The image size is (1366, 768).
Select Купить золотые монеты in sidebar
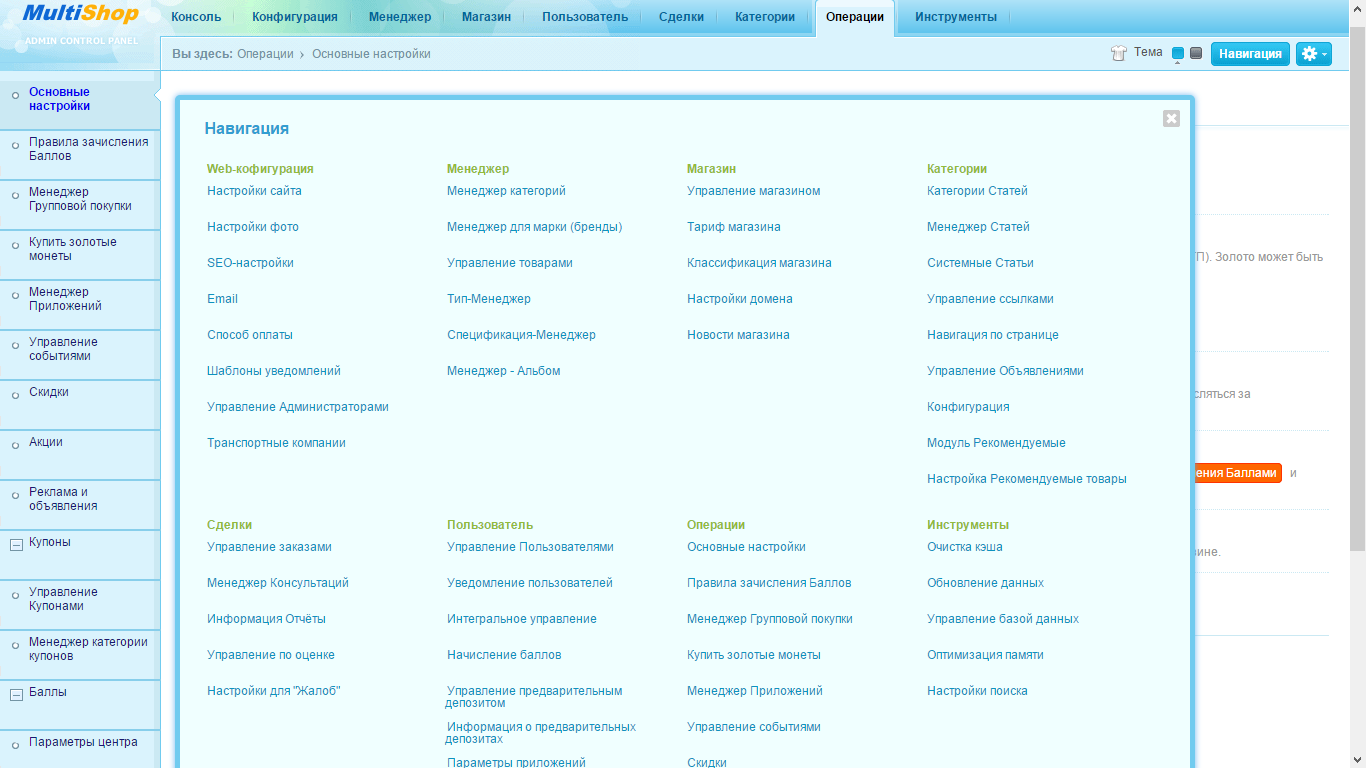coord(80,255)
